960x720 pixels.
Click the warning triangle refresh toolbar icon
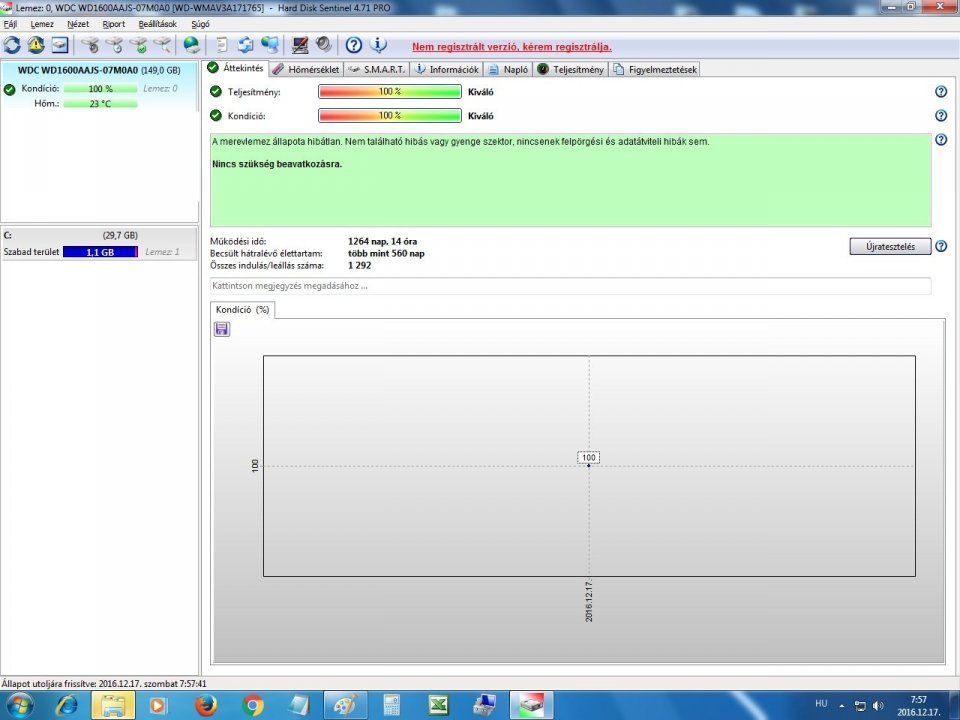pos(36,45)
